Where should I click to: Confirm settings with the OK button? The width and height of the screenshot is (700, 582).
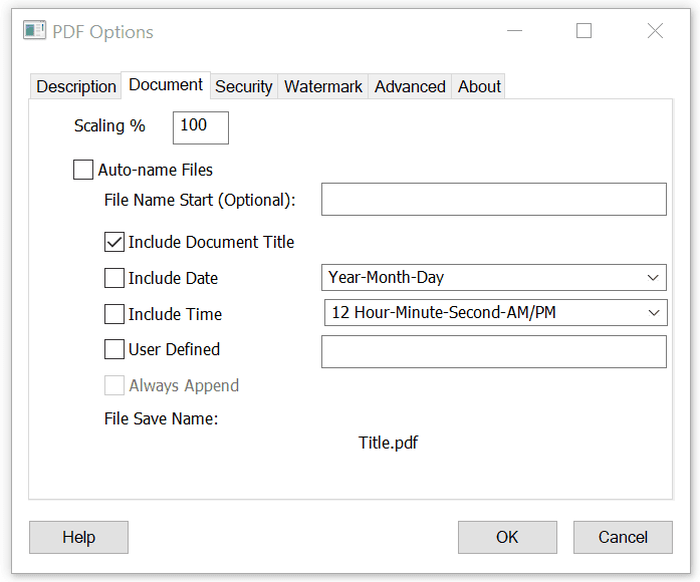click(507, 537)
